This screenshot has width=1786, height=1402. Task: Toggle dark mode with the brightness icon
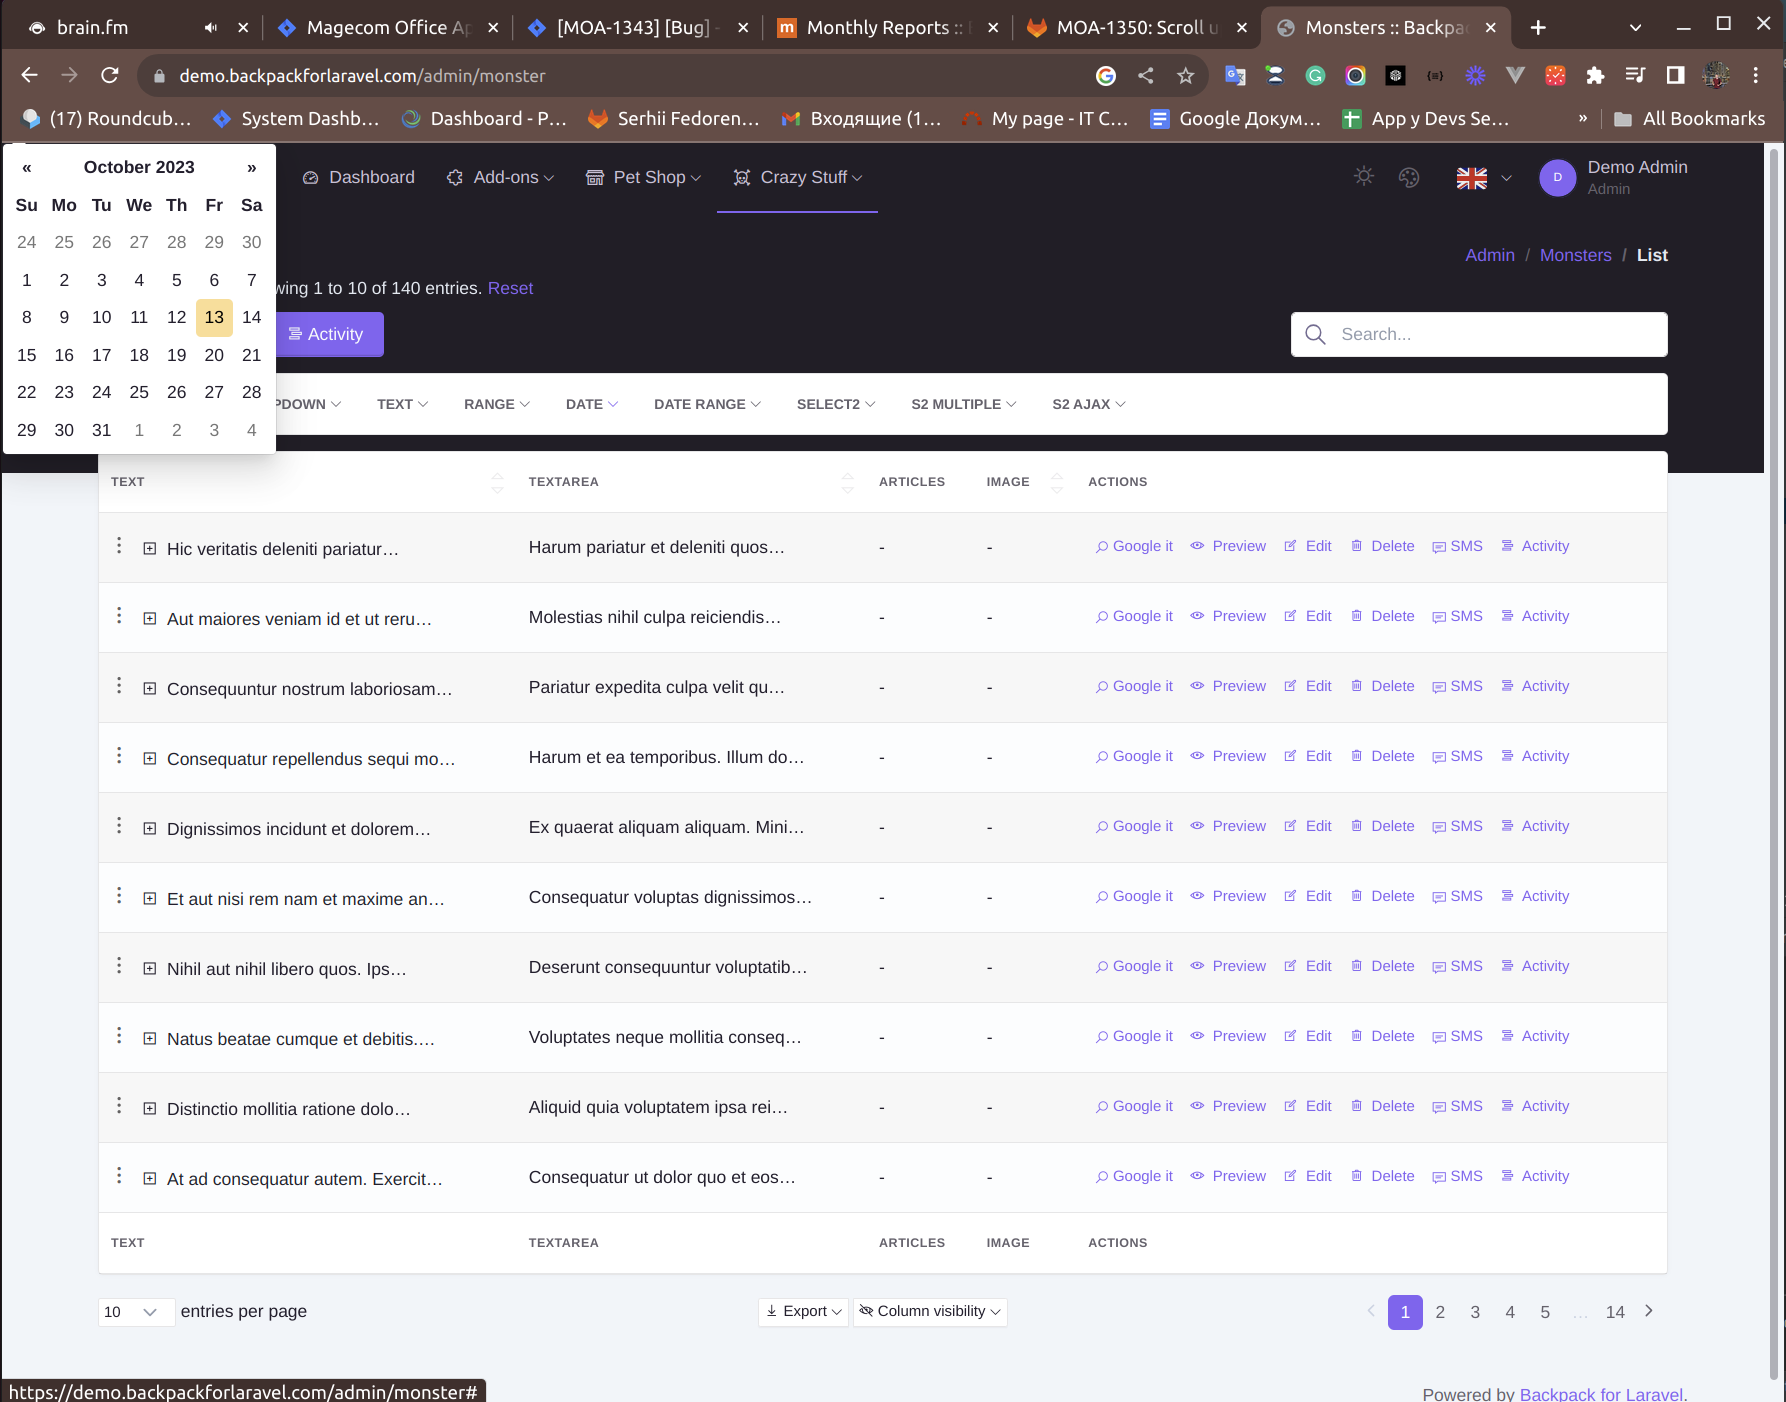[x=1363, y=176]
